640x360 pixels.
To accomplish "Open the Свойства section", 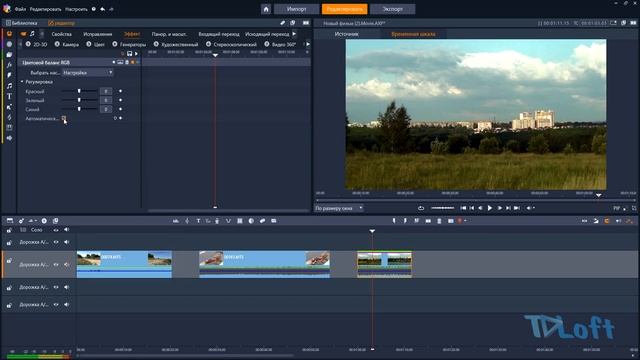I will (62, 34).
